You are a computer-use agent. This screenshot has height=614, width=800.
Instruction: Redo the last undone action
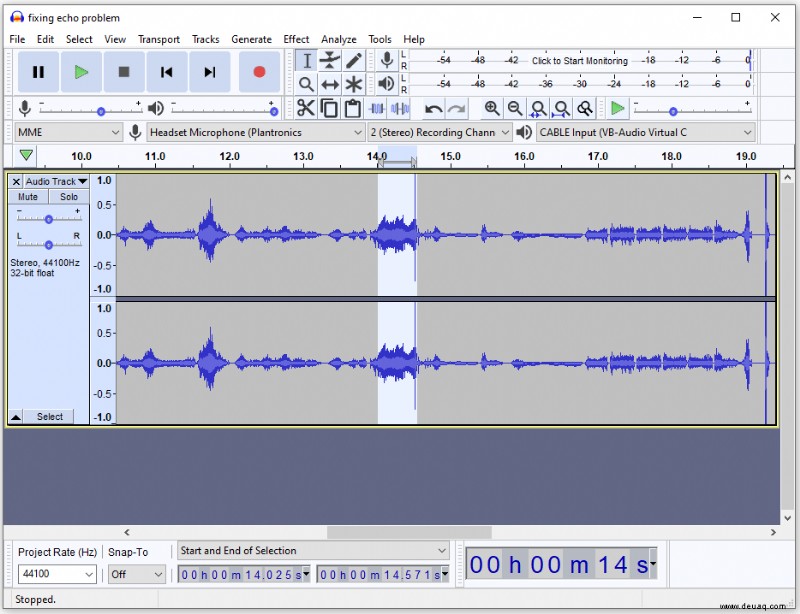(x=457, y=108)
